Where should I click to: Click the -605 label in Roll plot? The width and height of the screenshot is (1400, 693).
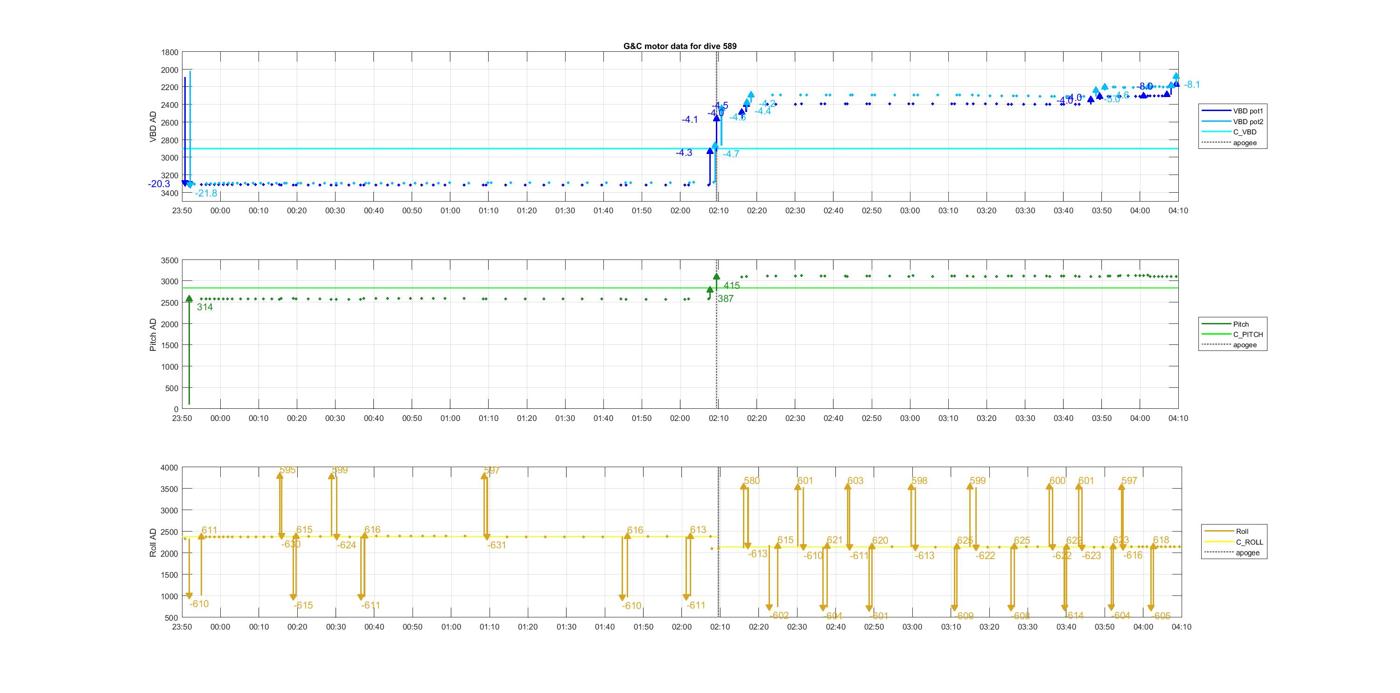pyautogui.click(x=1161, y=616)
